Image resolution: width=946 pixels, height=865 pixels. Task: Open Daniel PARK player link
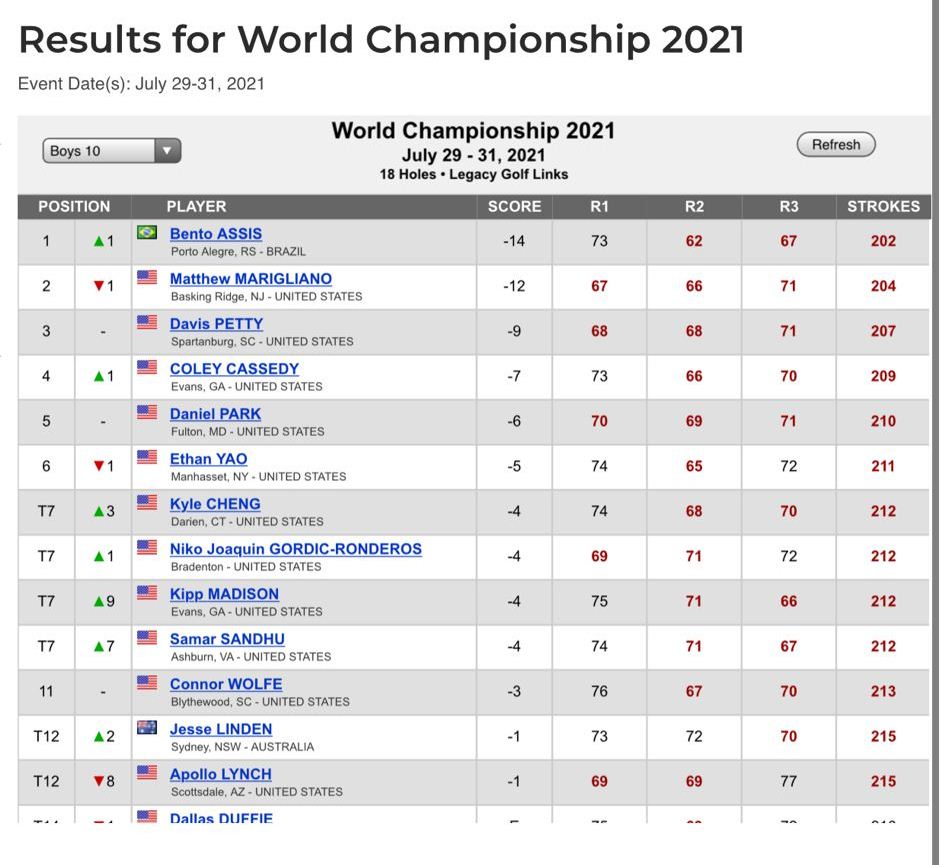(x=215, y=414)
